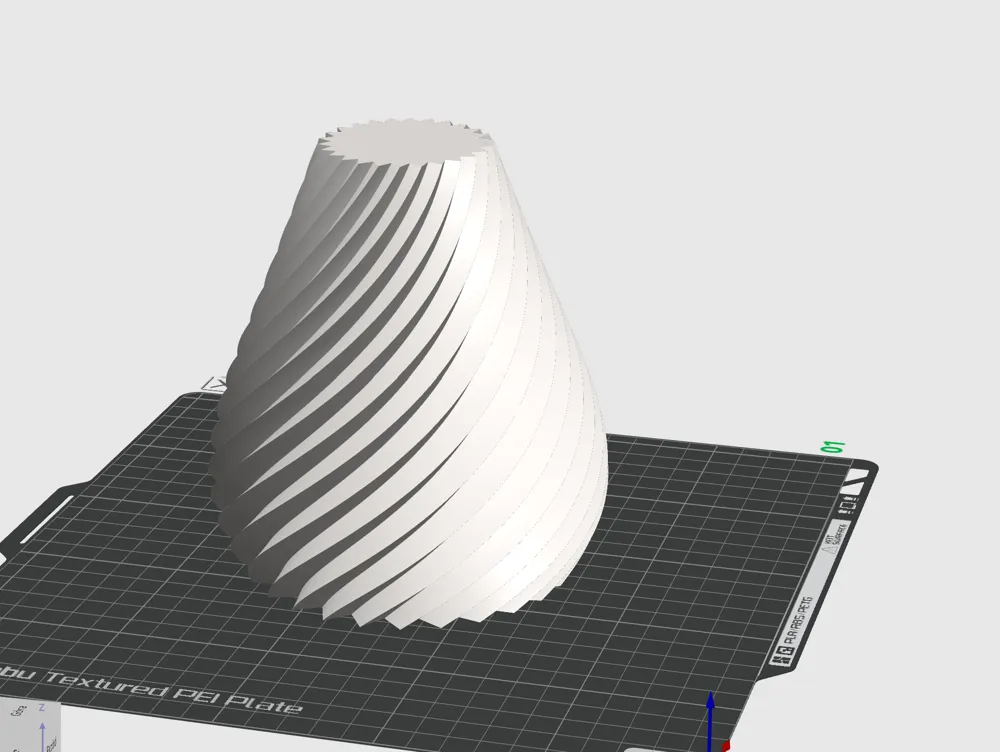Click the red axis marker at plate origin
Image resolution: width=1000 pixels, height=752 pixels.
click(726, 746)
